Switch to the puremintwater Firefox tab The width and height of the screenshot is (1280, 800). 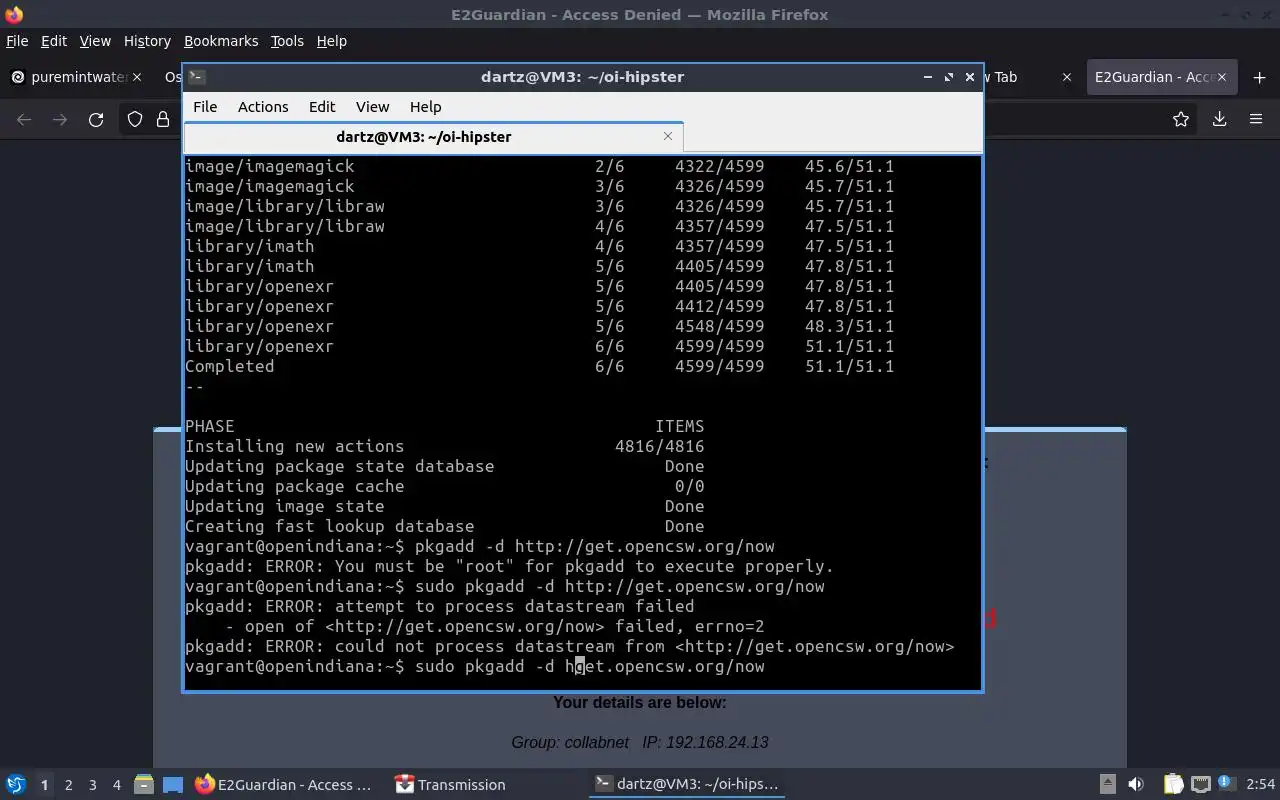[x=75, y=77]
